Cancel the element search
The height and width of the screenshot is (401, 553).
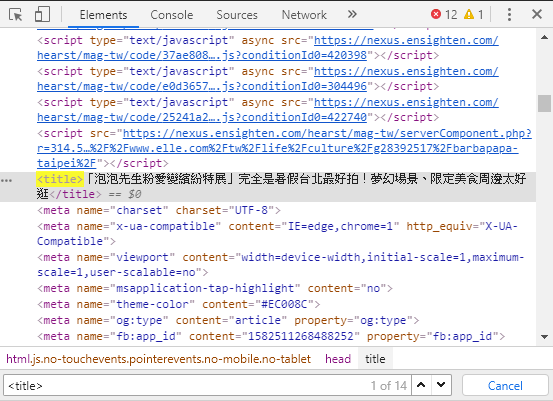[x=505, y=385]
